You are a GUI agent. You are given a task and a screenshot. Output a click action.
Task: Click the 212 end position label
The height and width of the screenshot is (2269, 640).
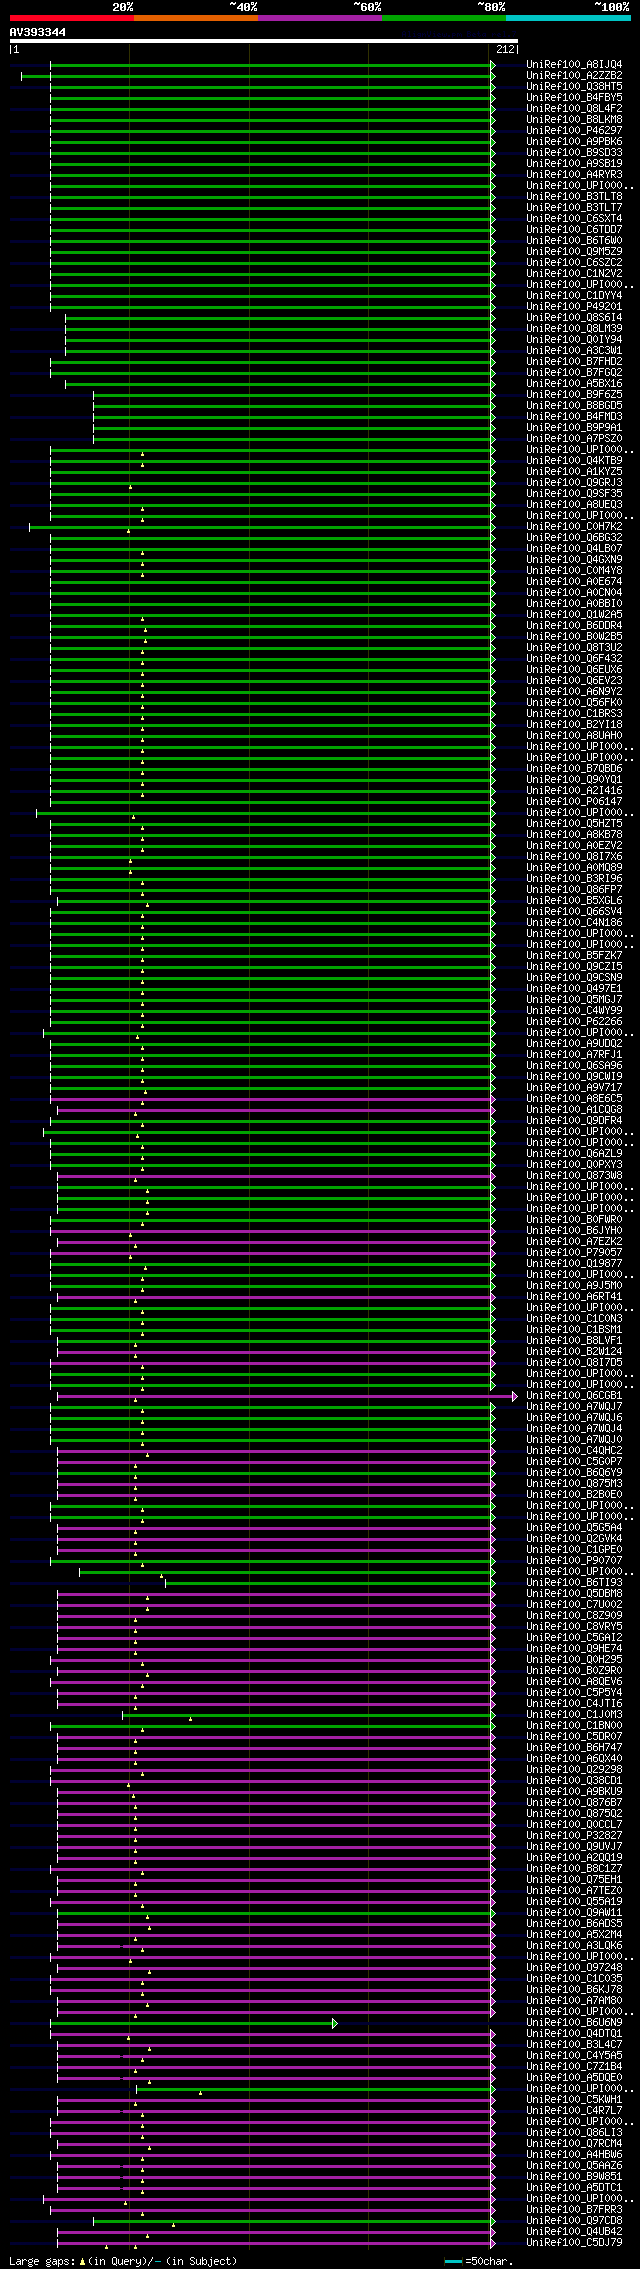(x=505, y=49)
